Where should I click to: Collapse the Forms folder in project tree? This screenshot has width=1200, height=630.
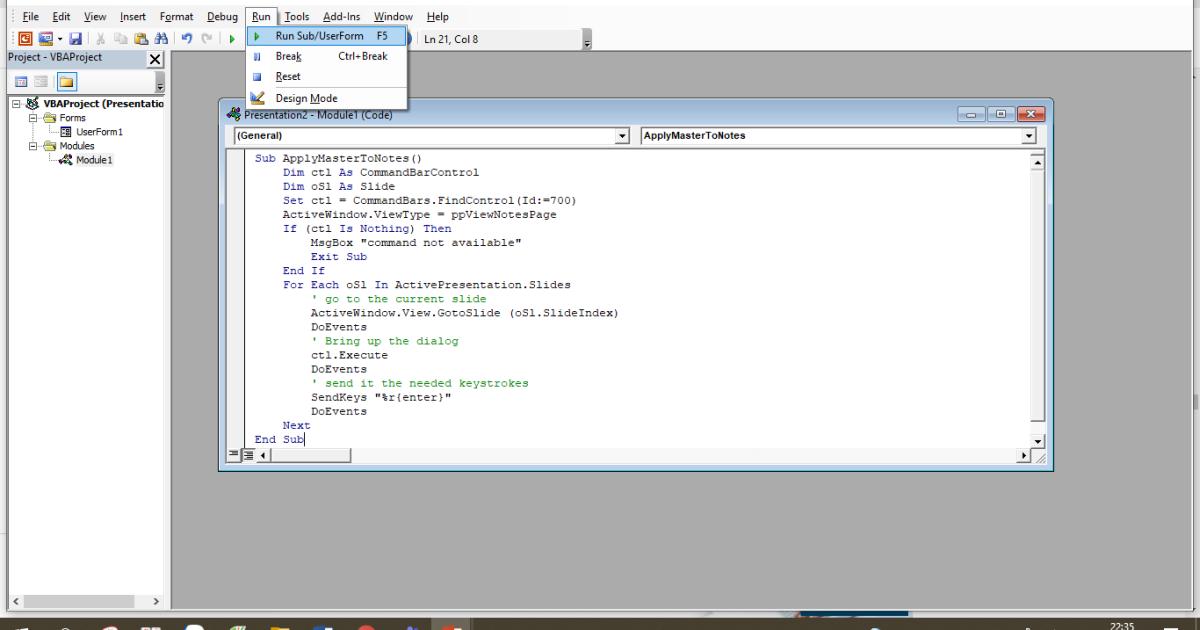point(32,118)
